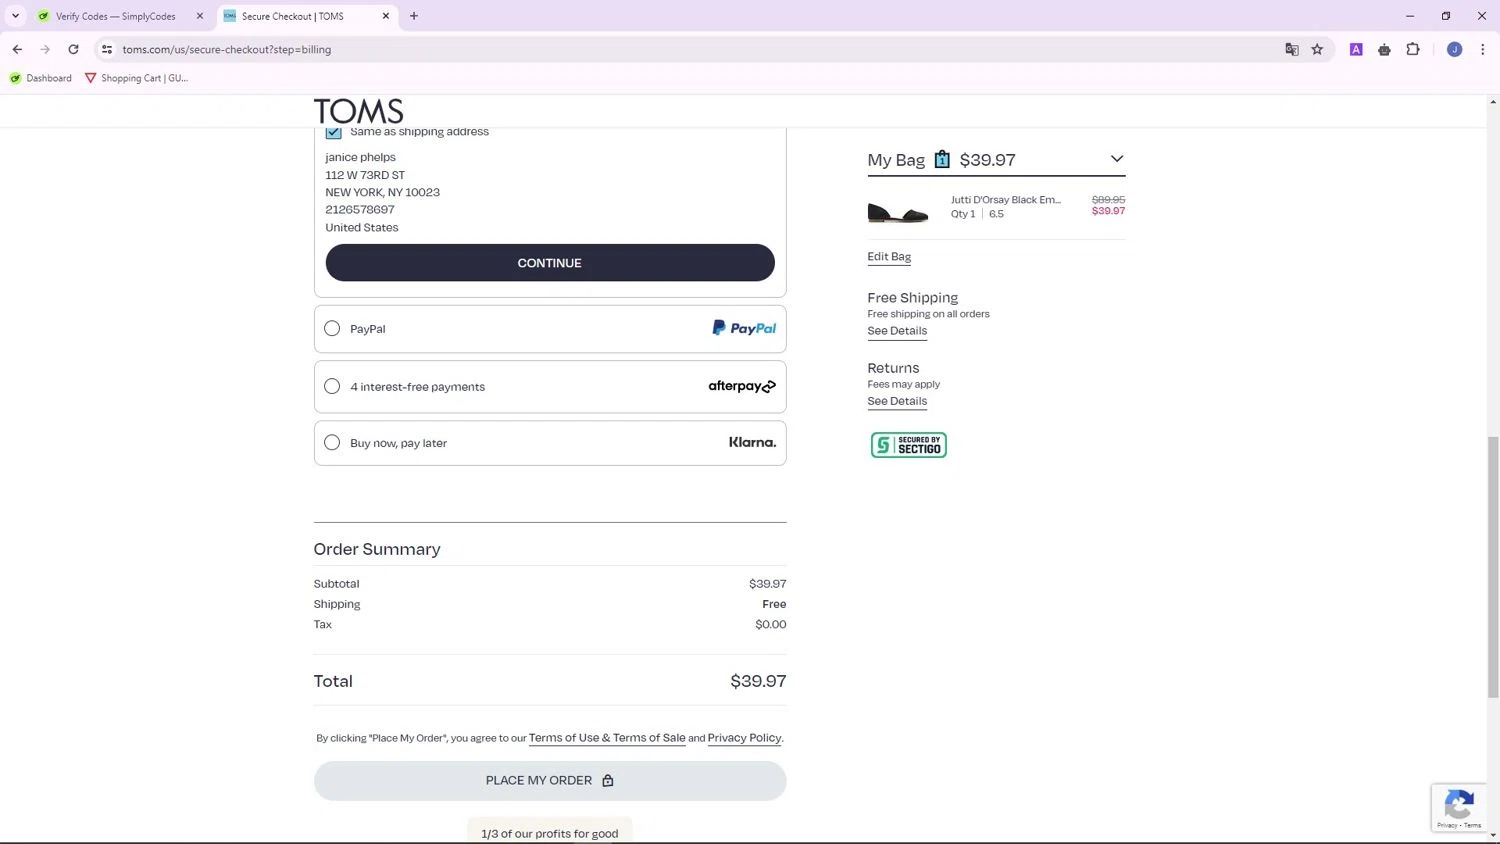This screenshot has width=1500, height=844.
Task: Click the 1/3 of our profits for good banner
Action: 550,833
